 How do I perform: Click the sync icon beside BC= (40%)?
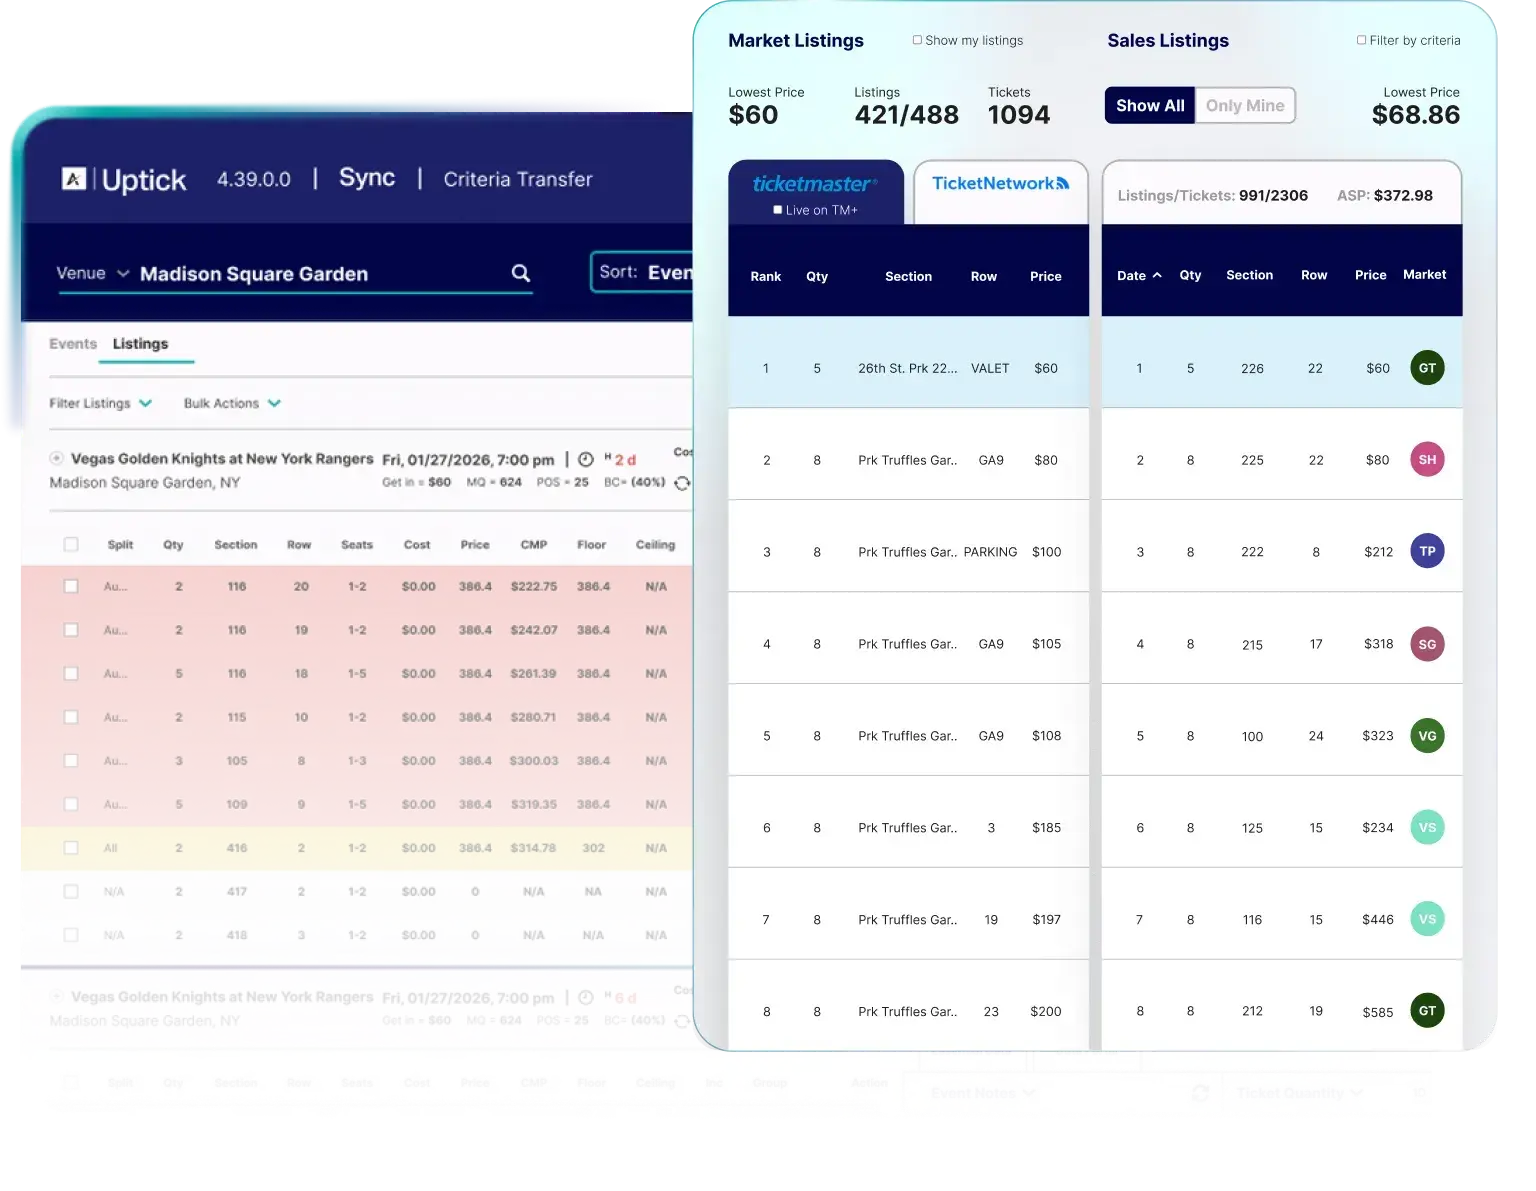click(x=682, y=483)
